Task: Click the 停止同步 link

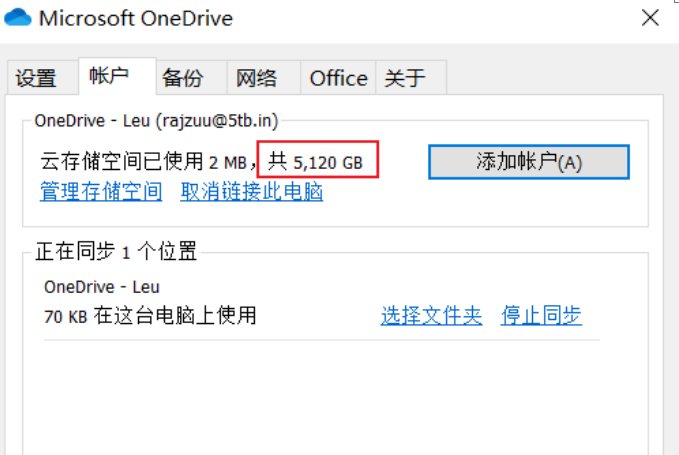Action: click(541, 315)
